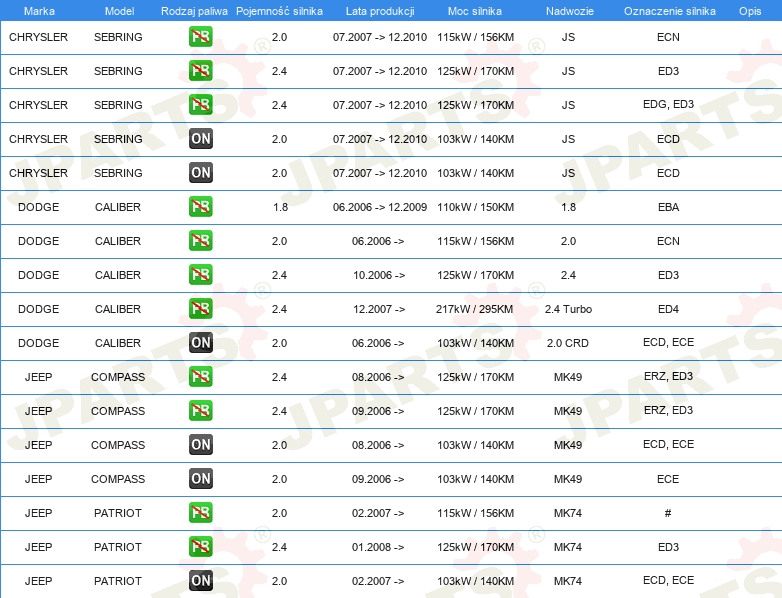Select the Opis column header
Viewport: 782px width, 598px height.
pos(749,10)
